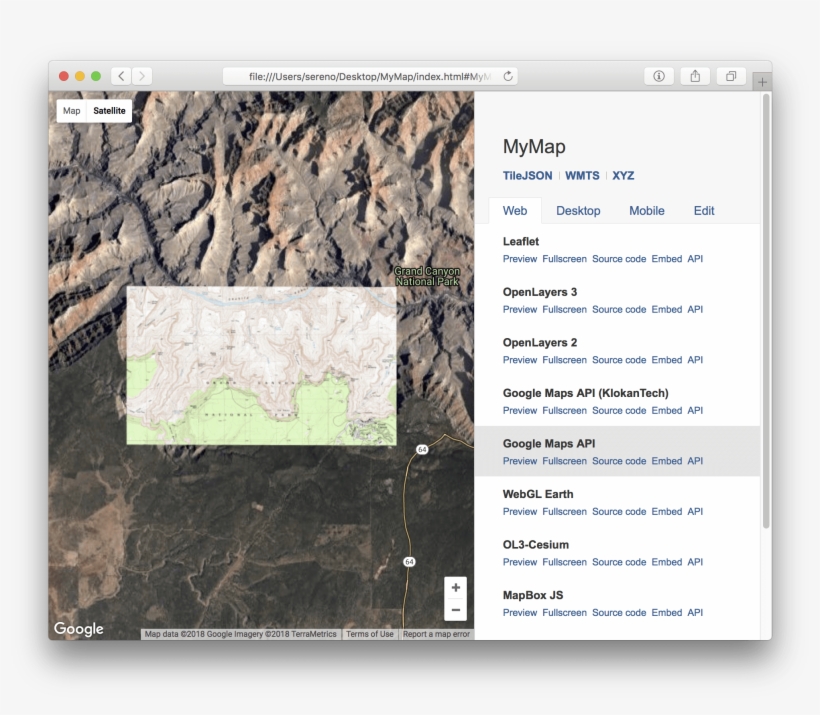820x715 pixels.
Task: Open WebGL Earth Fullscreen link
Action: coord(564,512)
